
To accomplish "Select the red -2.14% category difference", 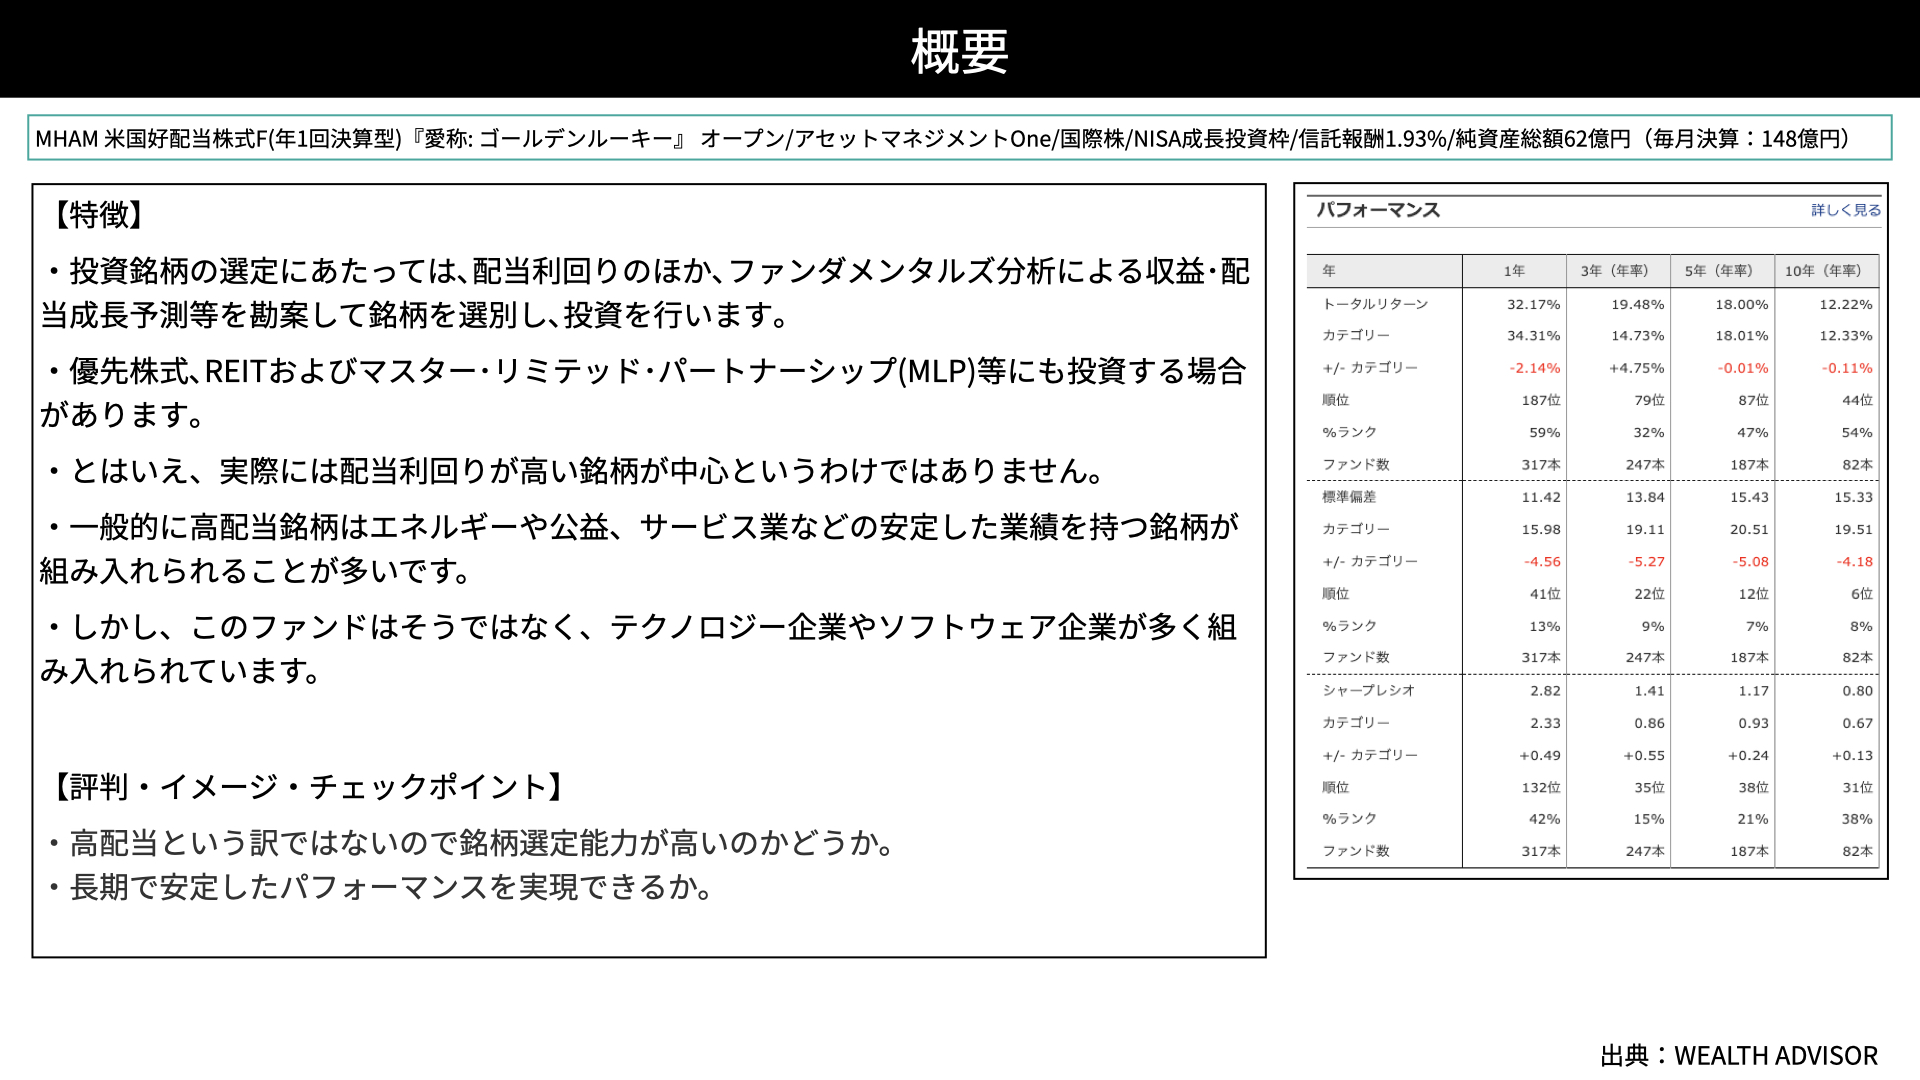I will [1535, 368].
